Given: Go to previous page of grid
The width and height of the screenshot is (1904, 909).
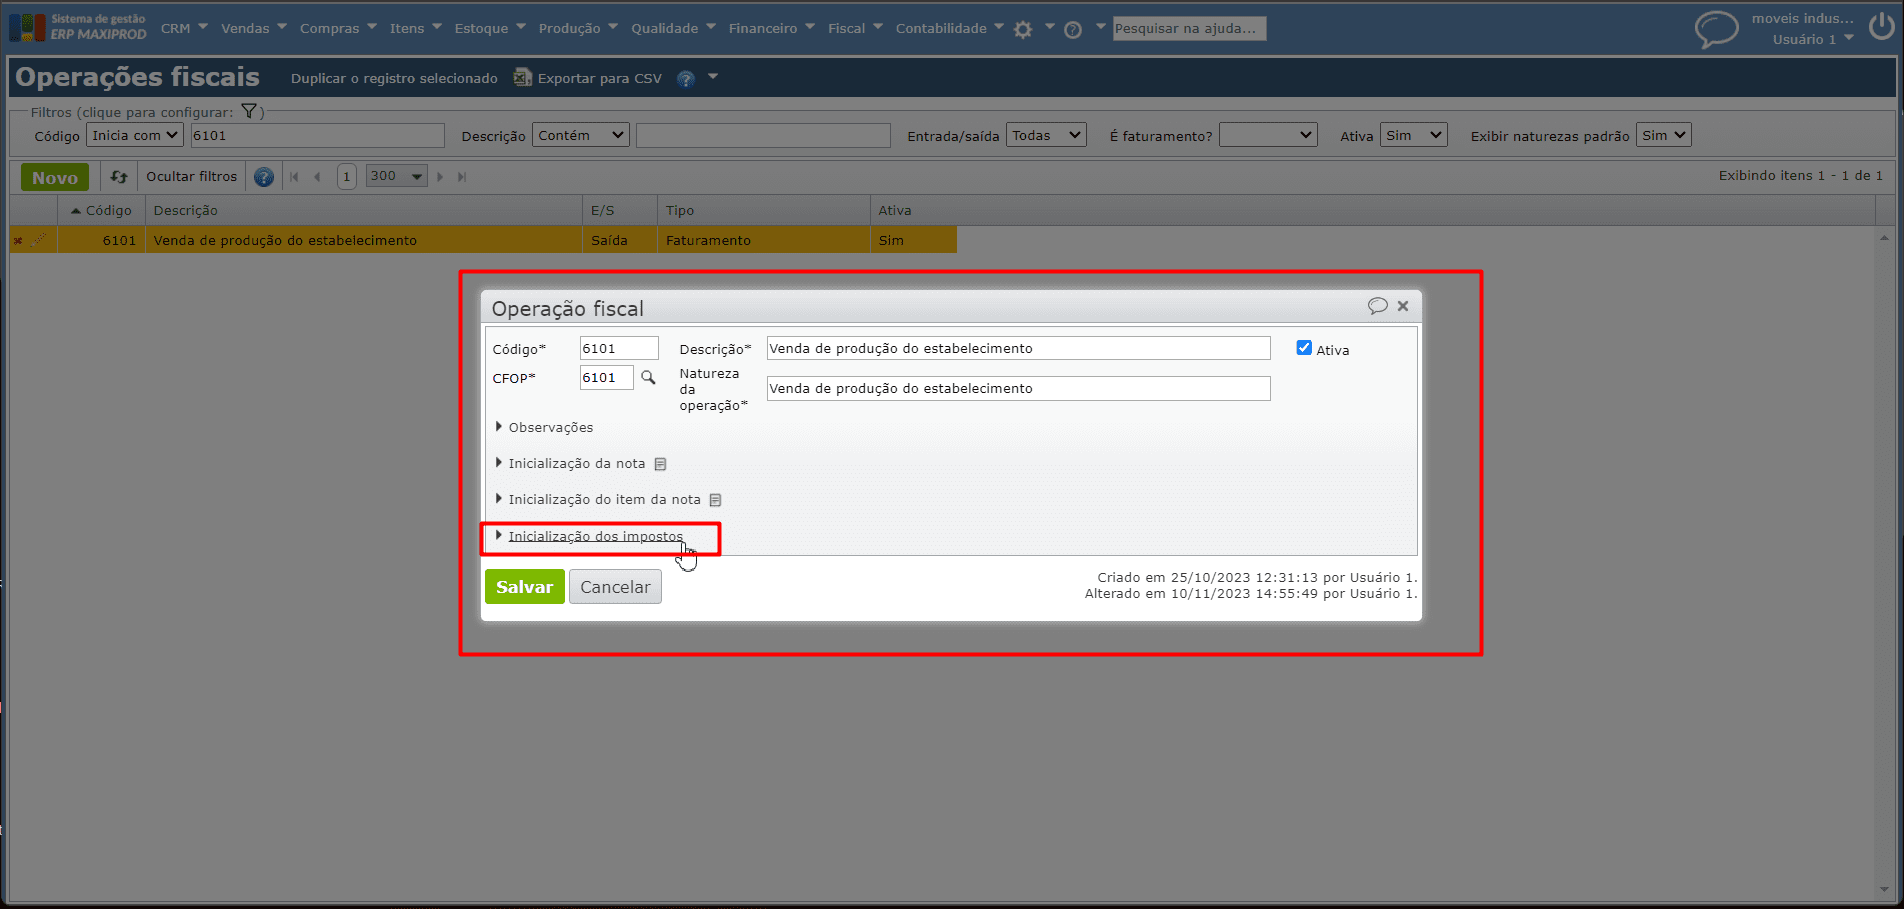Looking at the screenshot, I should tap(317, 177).
